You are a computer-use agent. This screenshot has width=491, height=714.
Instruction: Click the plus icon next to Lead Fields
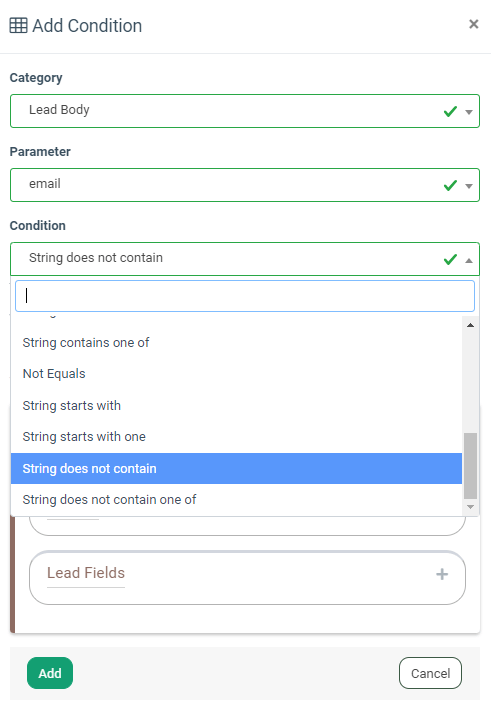tap(442, 574)
